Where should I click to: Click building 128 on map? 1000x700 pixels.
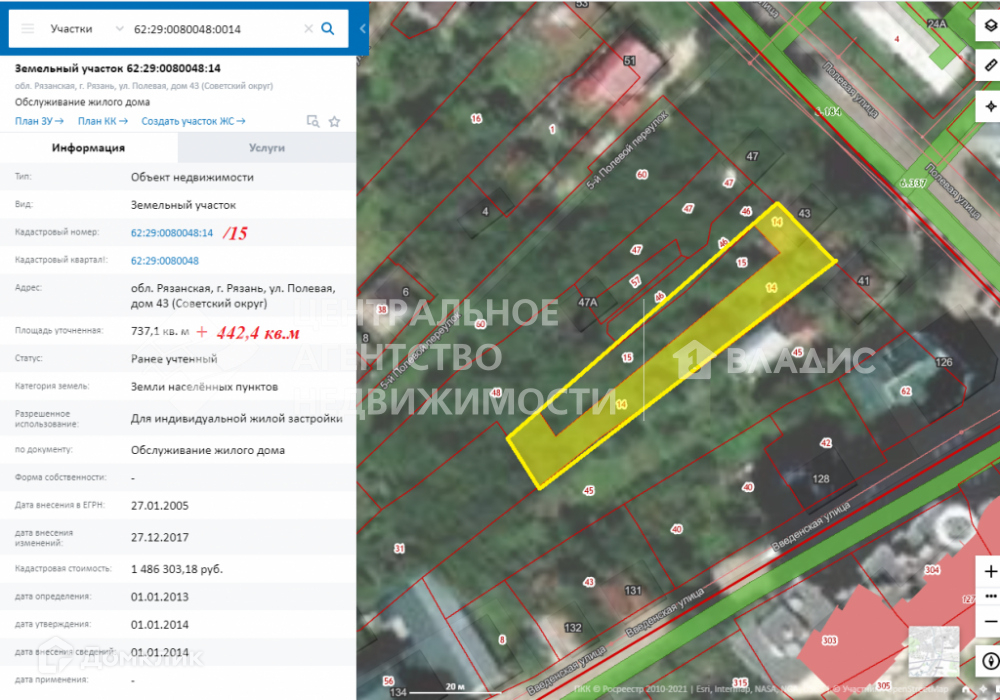[x=821, y=478]
